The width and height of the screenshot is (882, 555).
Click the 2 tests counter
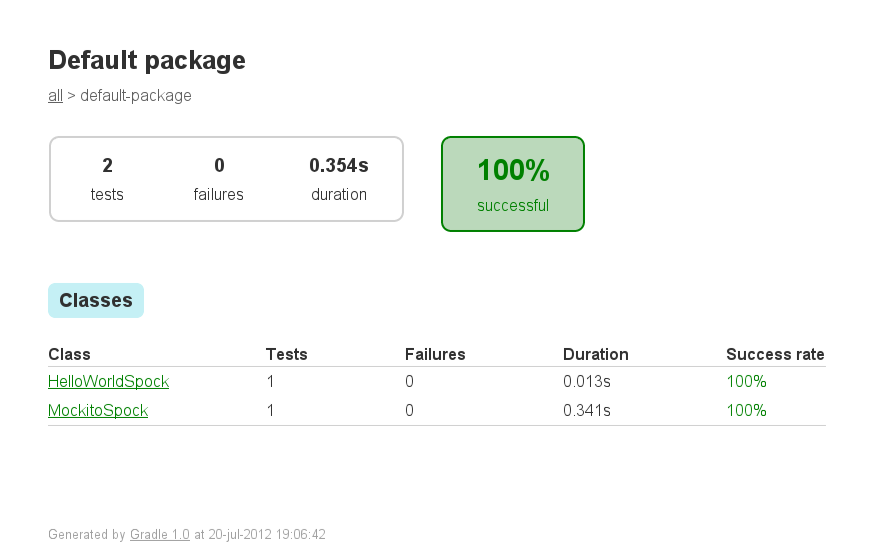coord(107,178)
